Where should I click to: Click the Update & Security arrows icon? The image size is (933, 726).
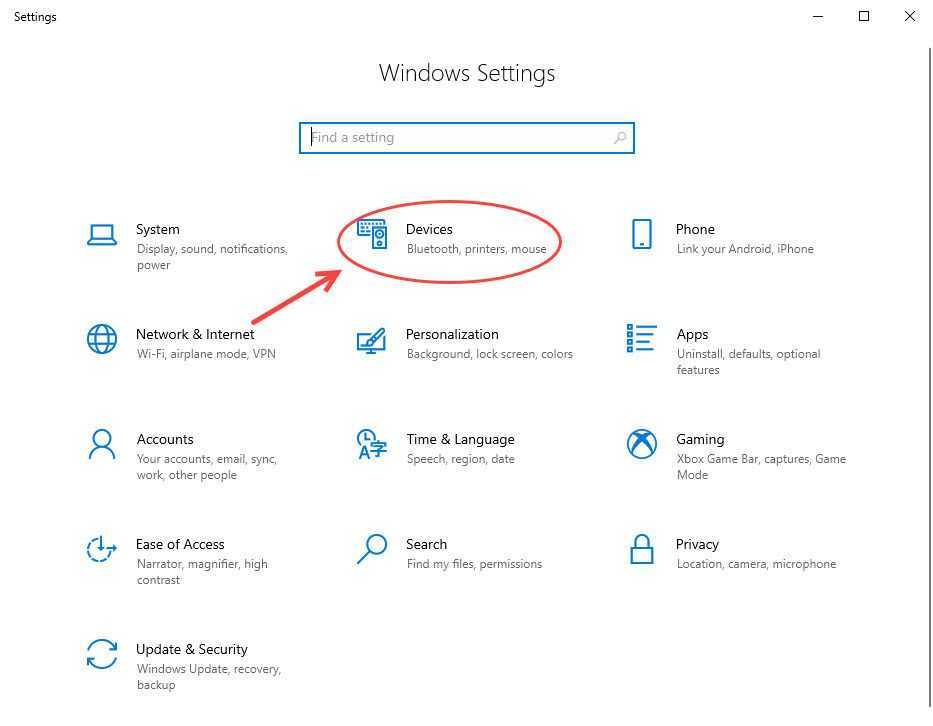tap(102, 654)
